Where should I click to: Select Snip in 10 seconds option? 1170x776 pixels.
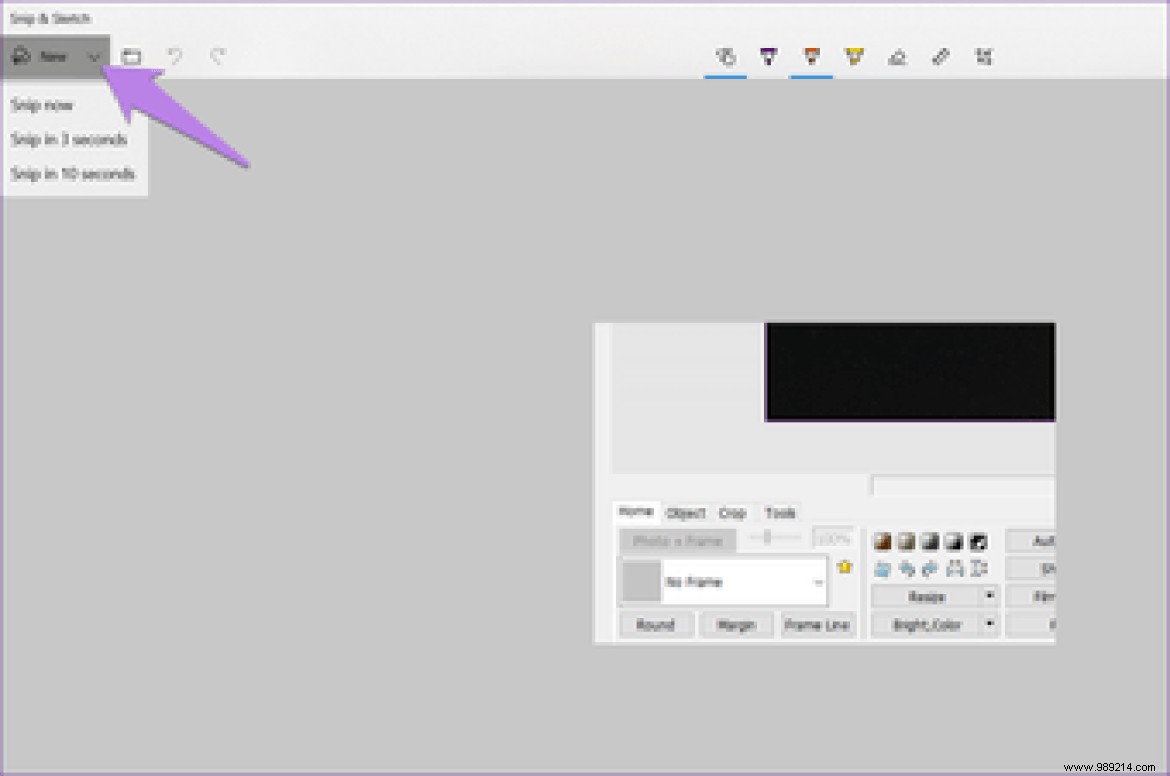72,173
